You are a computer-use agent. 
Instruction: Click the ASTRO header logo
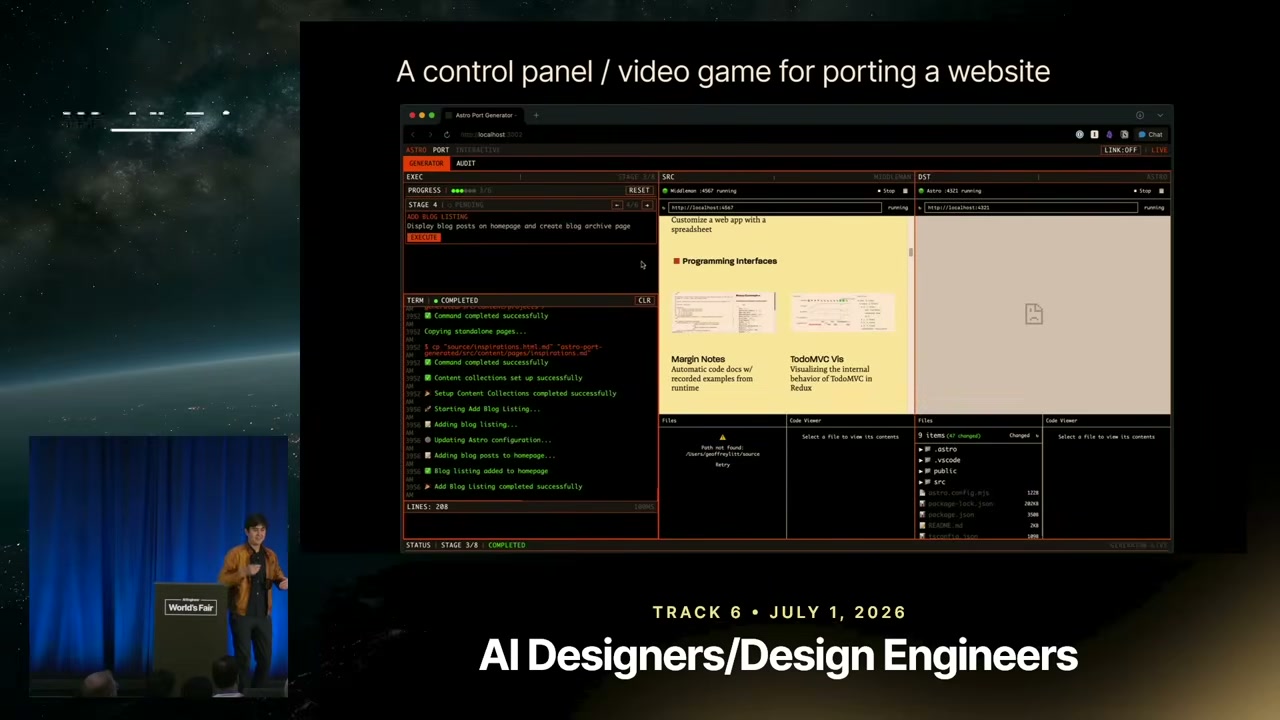[x=416, y=150]
